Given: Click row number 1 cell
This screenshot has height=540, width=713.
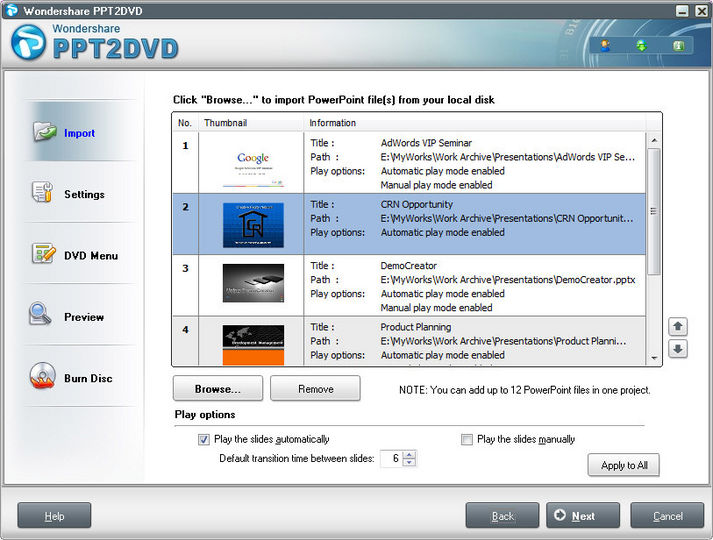Looking at the screenshot, I should pos(186,162).
